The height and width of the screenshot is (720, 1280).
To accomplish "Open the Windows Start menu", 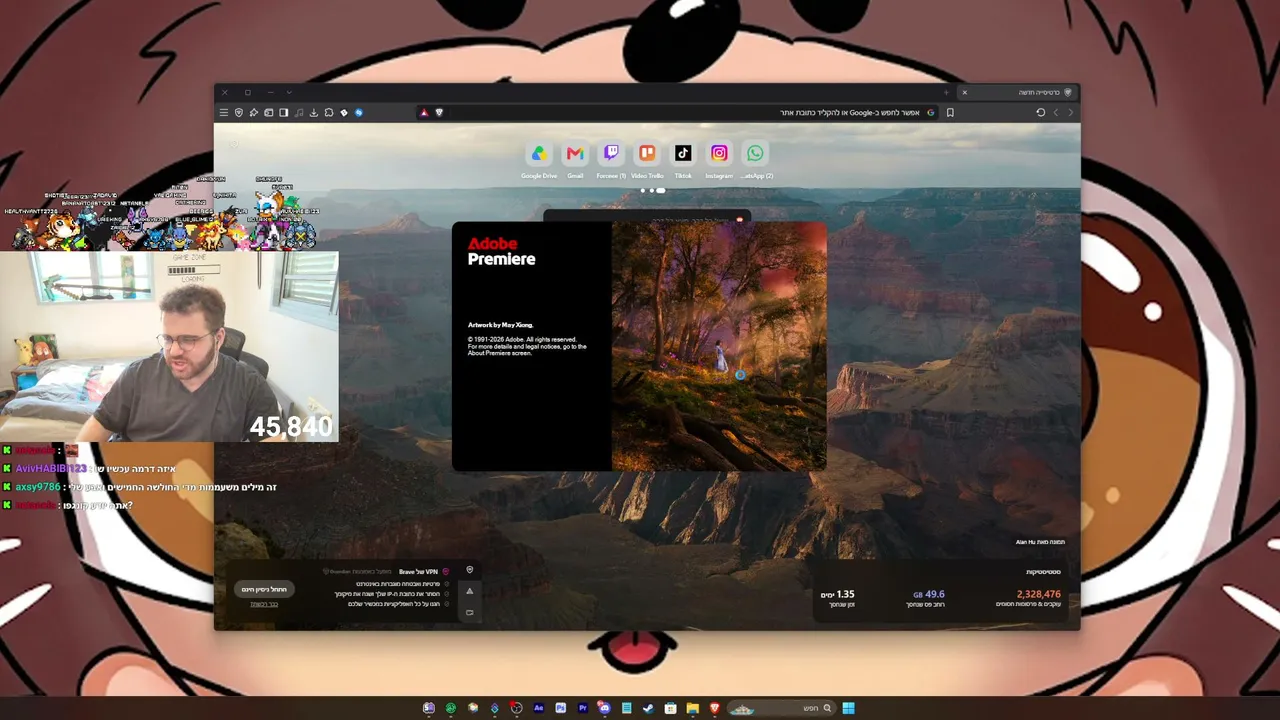I will point(848,708).
